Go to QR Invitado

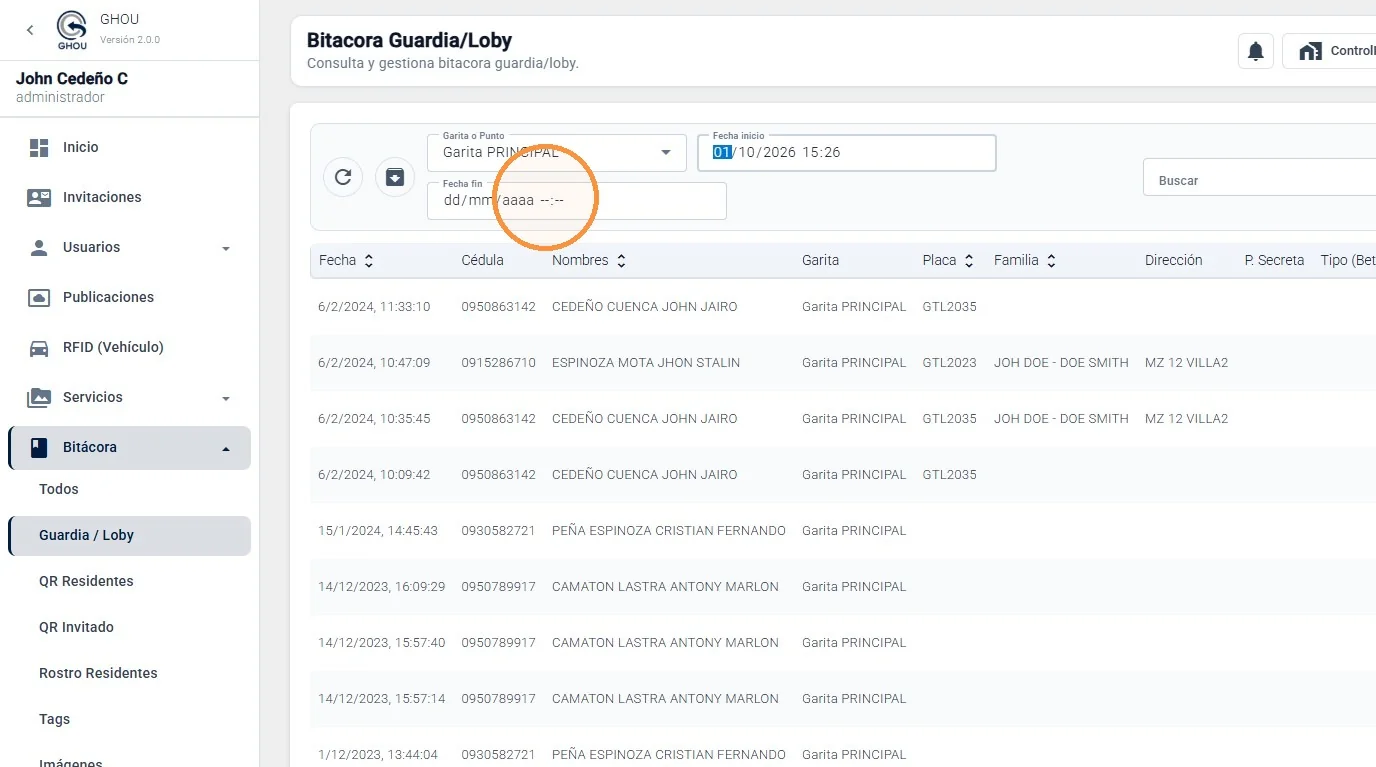pos(76,627)
